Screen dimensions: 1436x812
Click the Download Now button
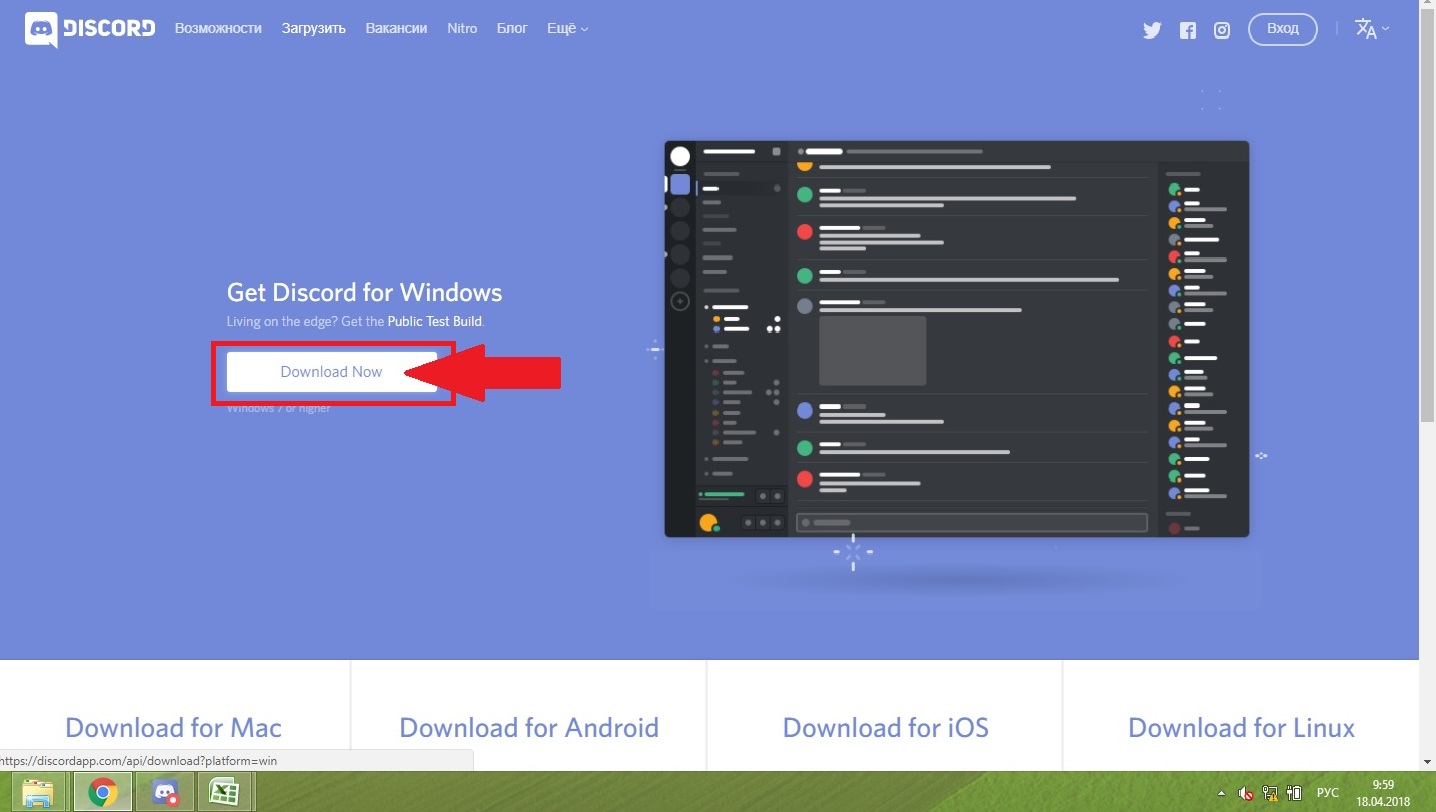click(331, 372)
